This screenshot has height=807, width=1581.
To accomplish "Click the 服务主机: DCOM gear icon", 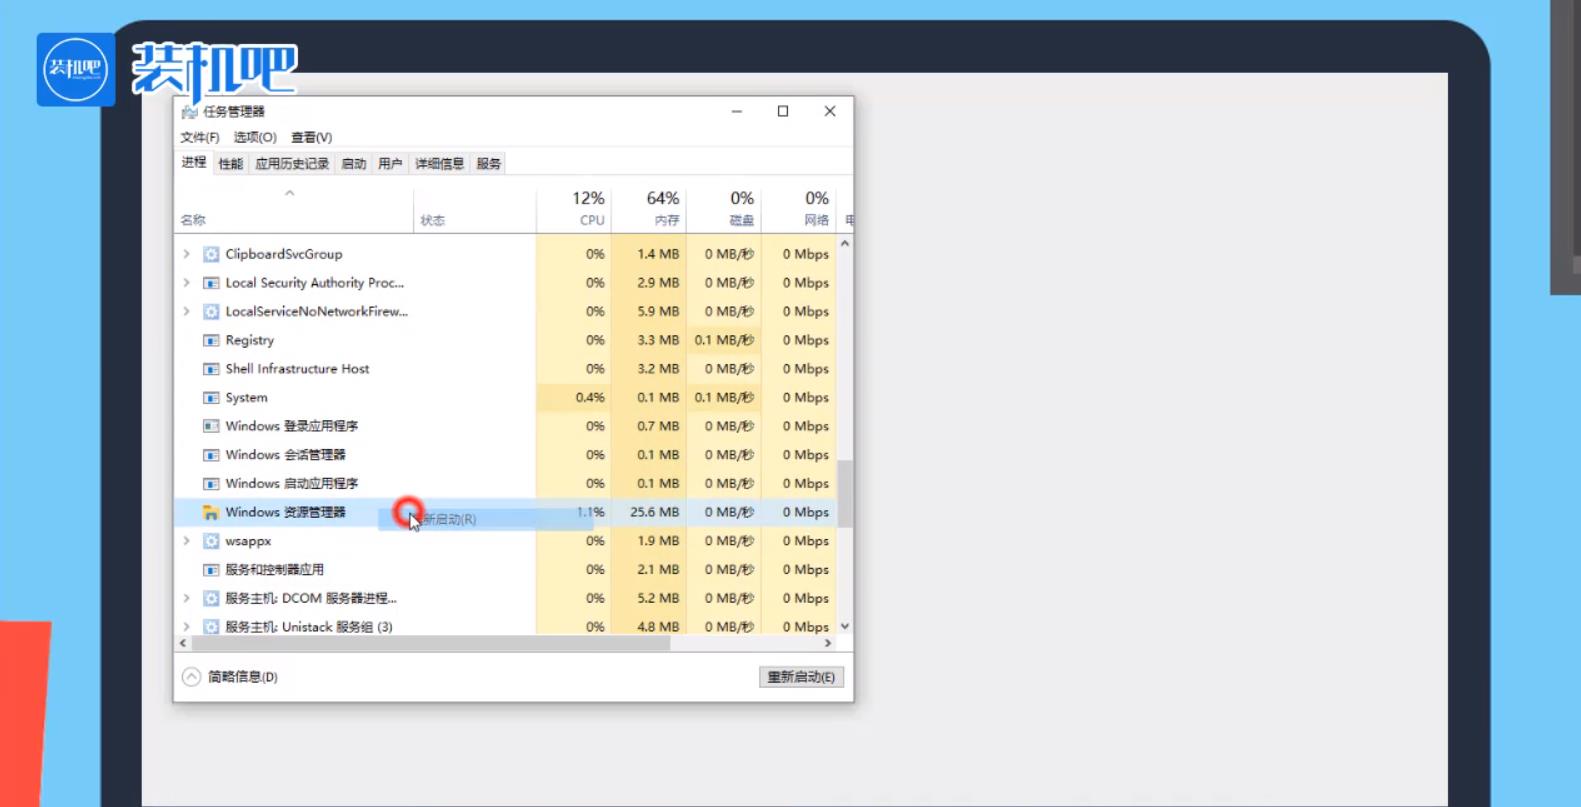I will 211,598.
